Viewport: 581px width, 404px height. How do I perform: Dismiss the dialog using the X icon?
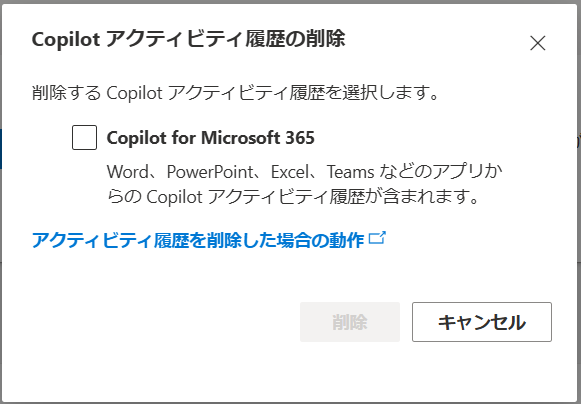(x=537, y=43)
